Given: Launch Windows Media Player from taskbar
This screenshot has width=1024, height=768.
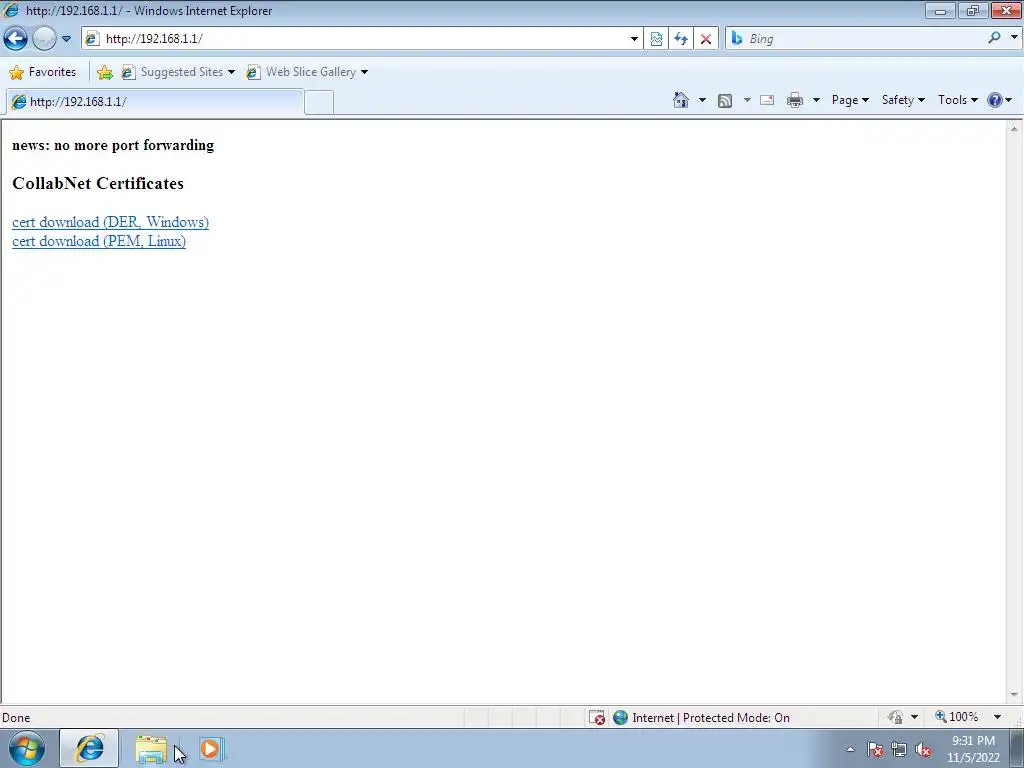Looking at the screenshot, I should tap(211, 749).
